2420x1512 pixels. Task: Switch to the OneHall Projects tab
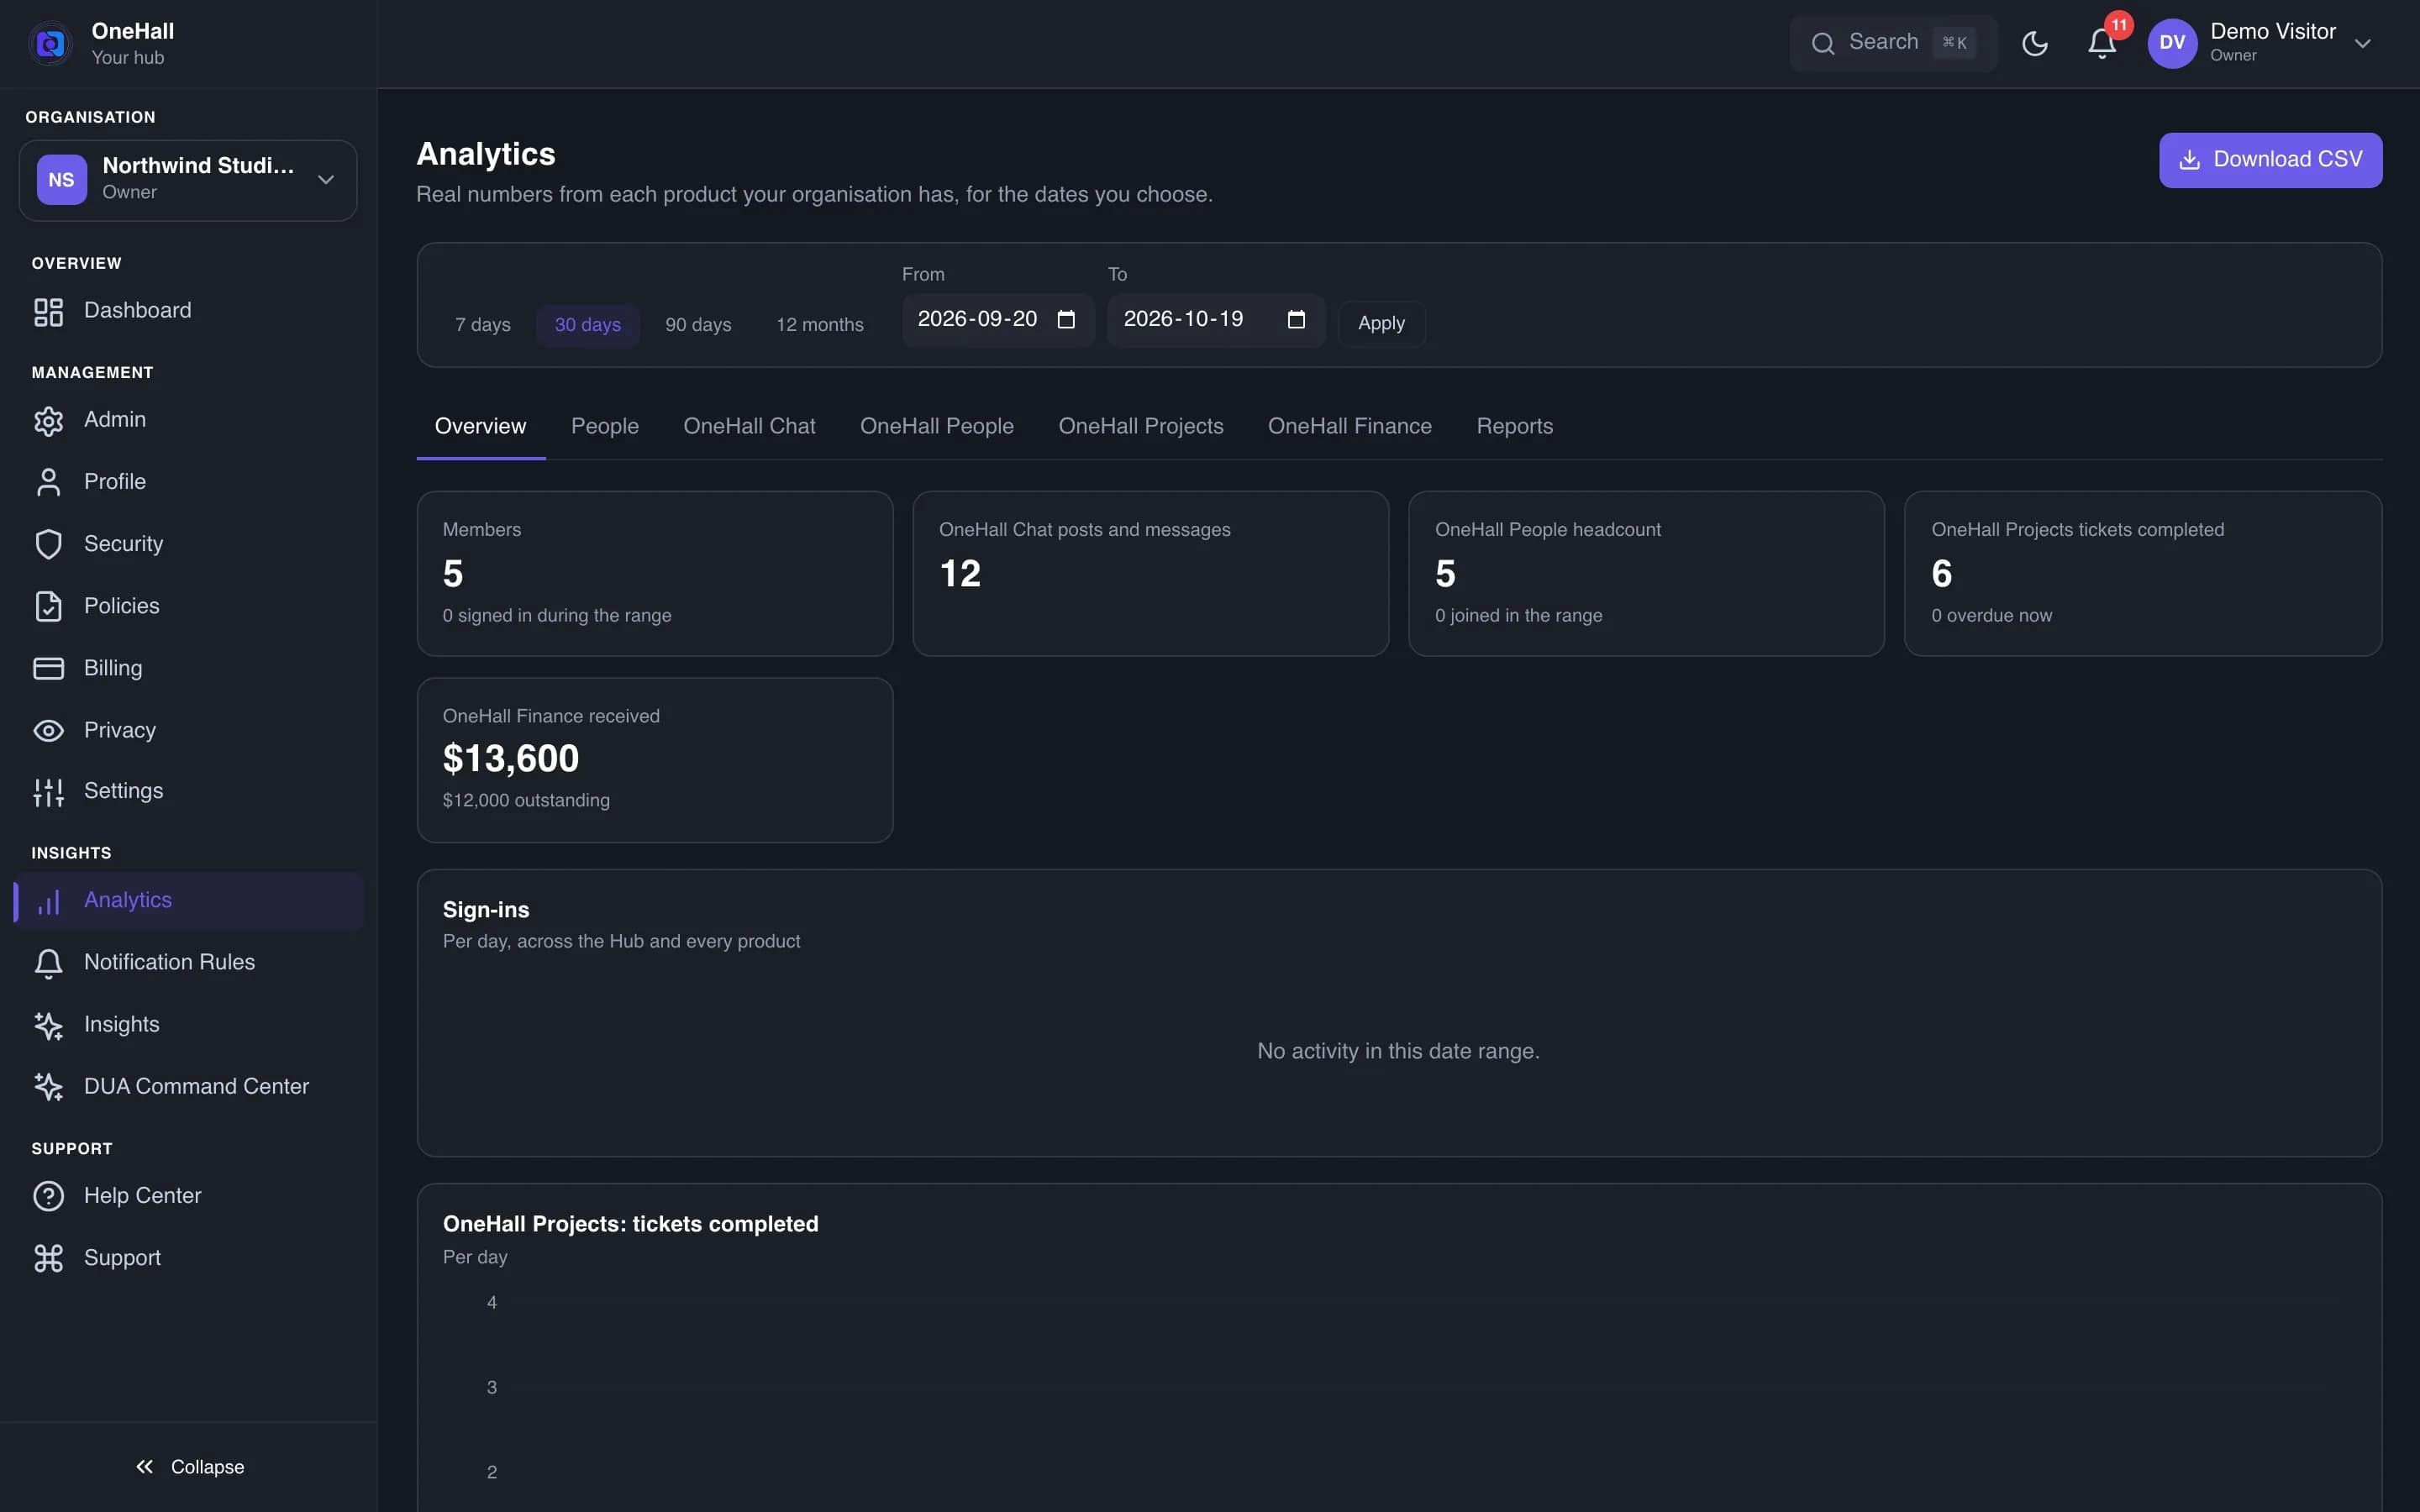1140,427
